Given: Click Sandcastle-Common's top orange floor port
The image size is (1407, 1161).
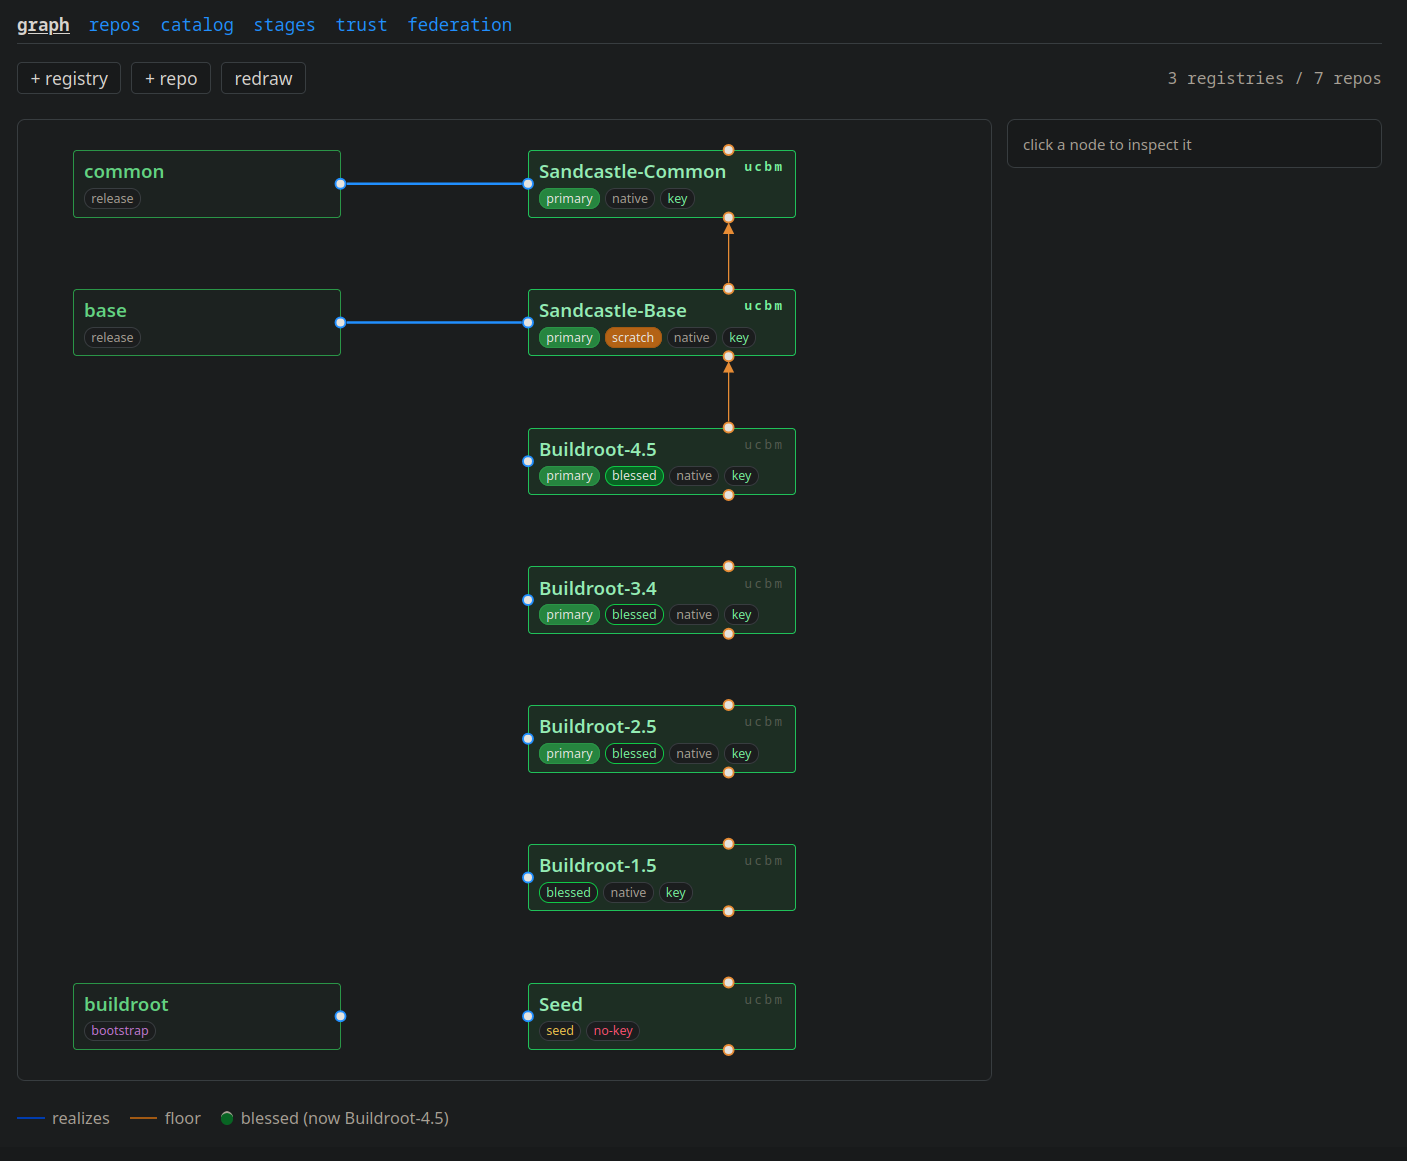Looking at the screenshot, I should [x=729, y=150].
